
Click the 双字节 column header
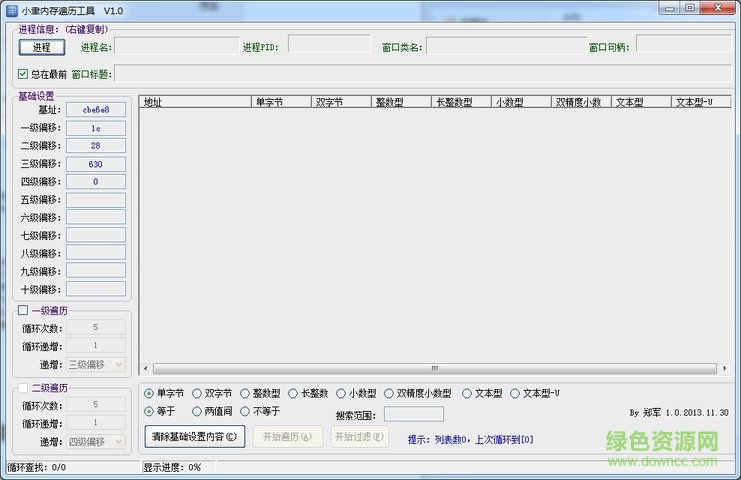[341, 102]
